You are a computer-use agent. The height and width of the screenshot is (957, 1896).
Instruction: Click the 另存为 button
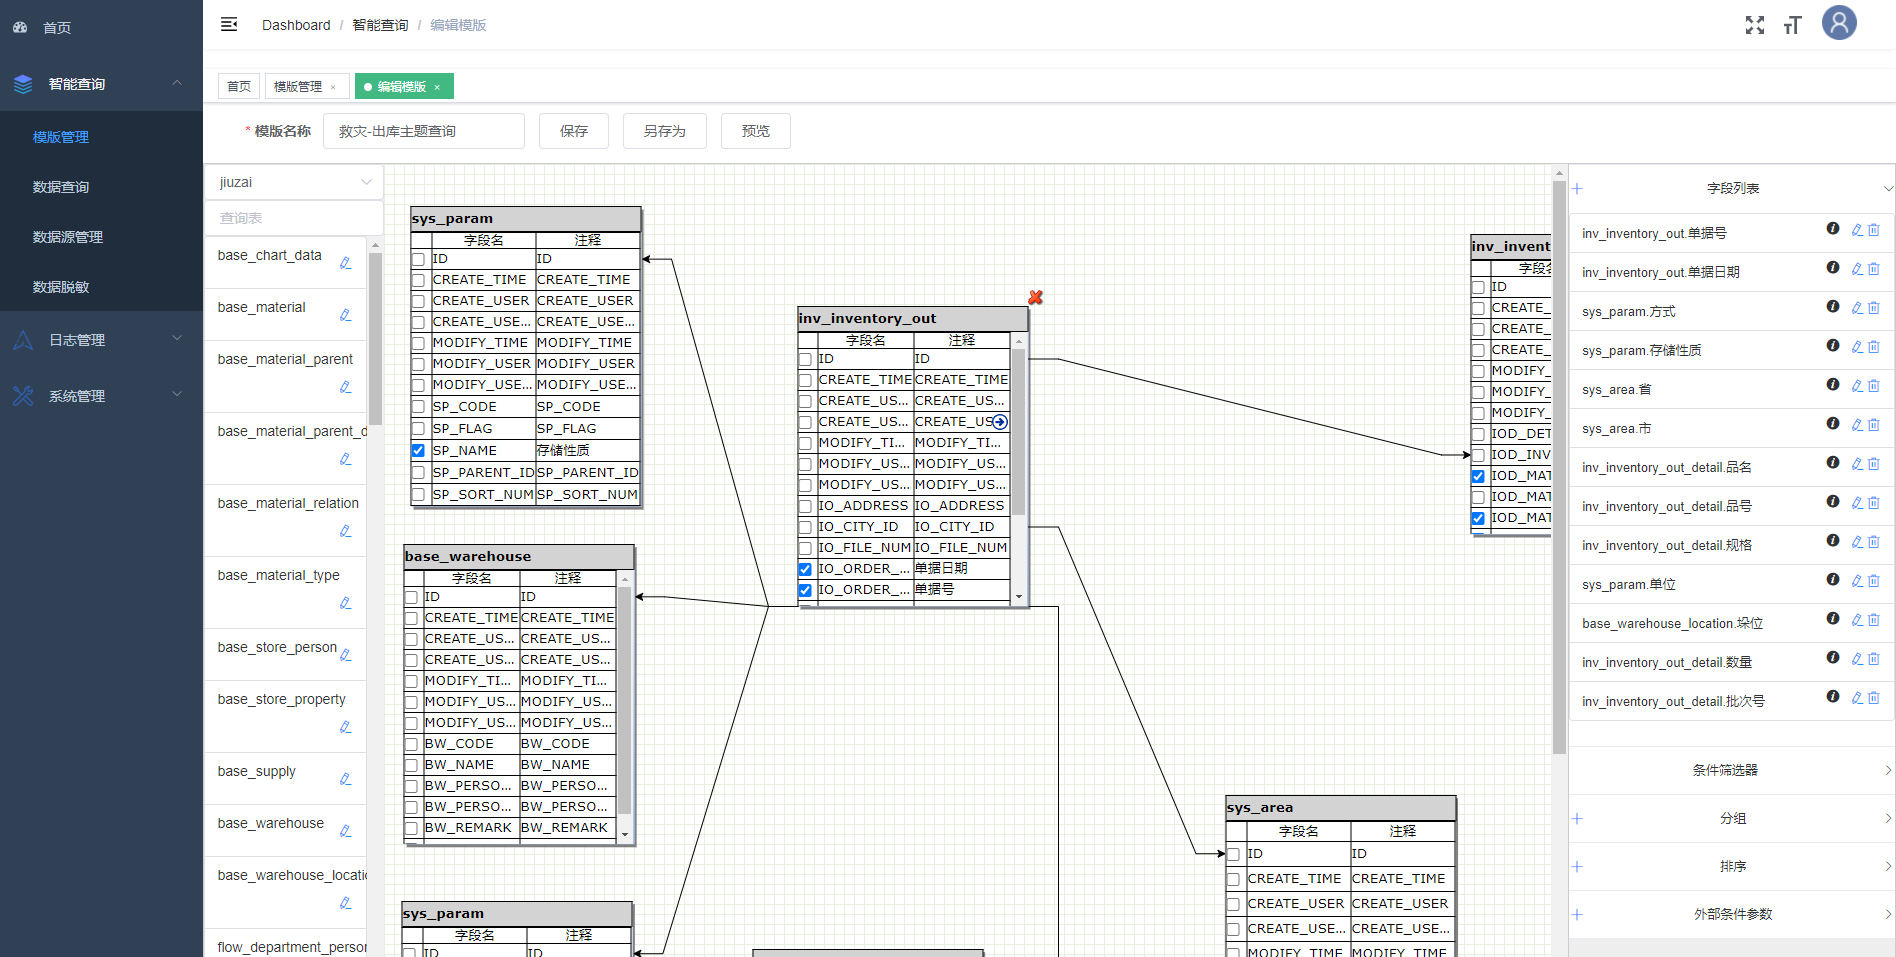tap(665, 131)
